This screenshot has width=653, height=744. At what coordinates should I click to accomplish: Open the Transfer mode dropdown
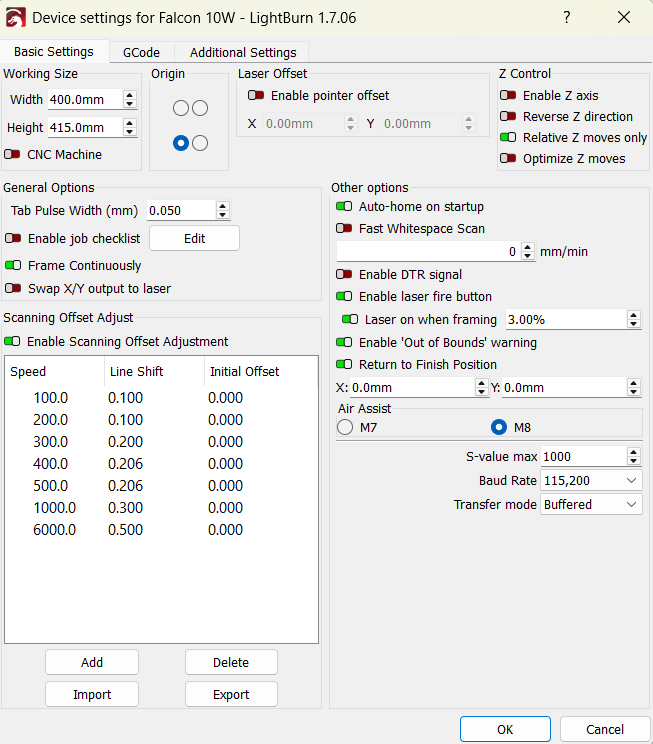pyautogui.click(x=591, y=504)
